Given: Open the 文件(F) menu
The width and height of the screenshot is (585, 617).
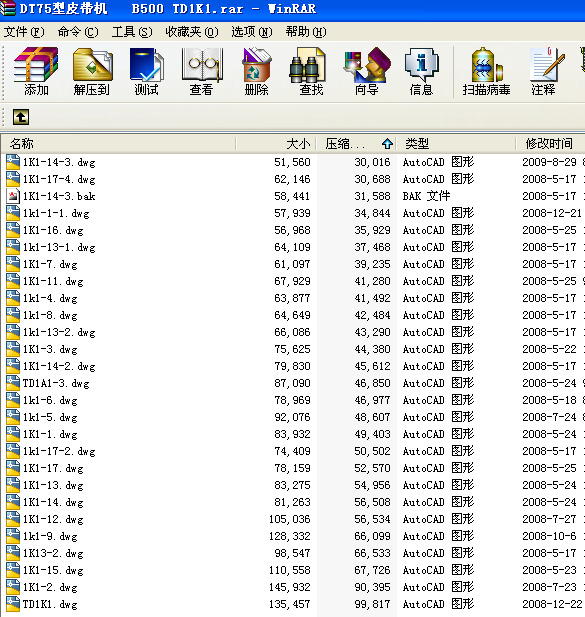Looking at the screenshot, I should (x=24, y=32).
